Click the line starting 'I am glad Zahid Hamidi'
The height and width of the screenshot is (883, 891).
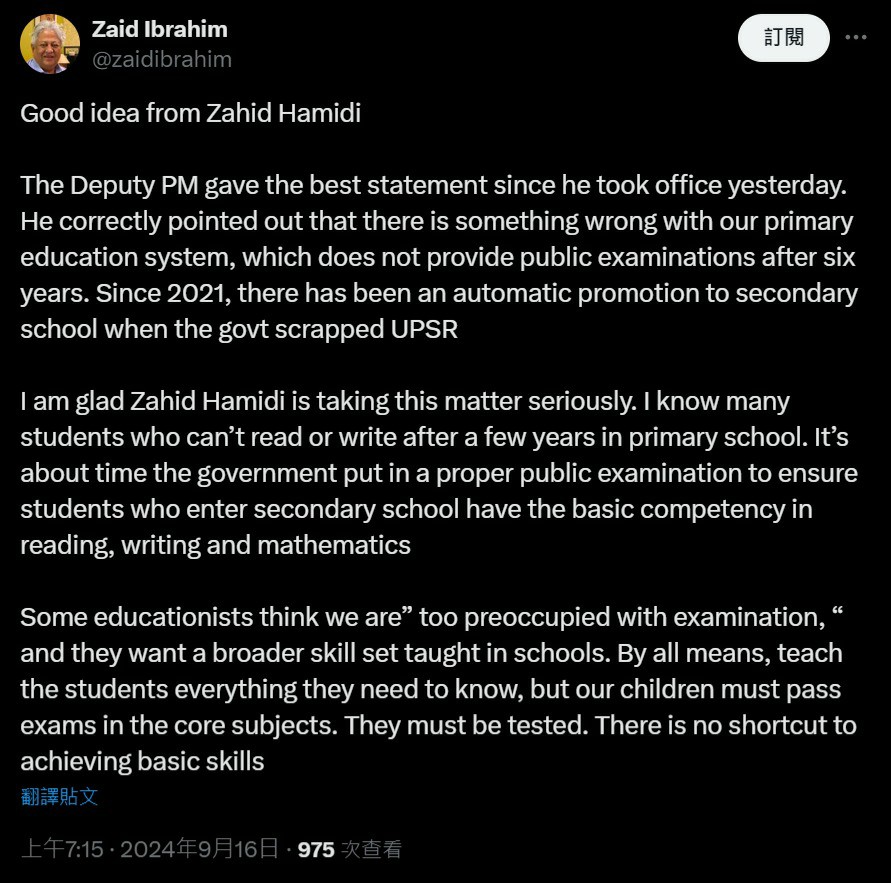(x=405, y=401)
